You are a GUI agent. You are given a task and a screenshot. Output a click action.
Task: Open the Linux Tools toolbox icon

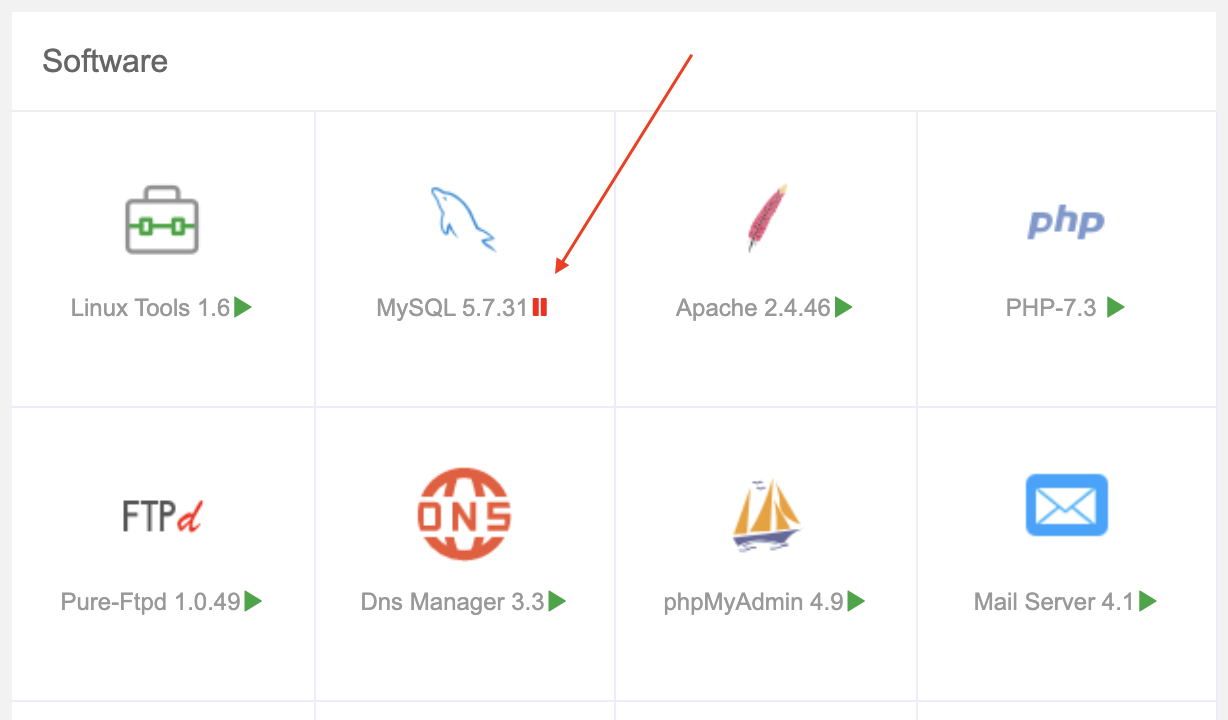[x=162, y=219]
